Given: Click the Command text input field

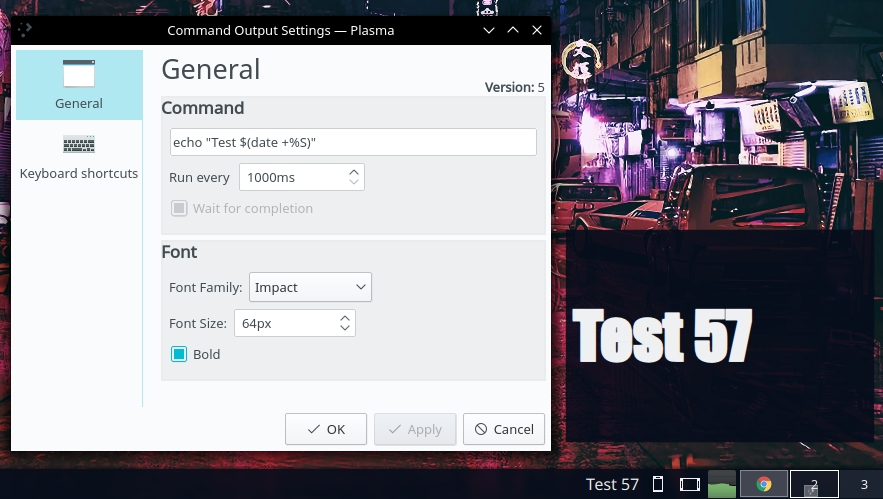Looking at the screenshot, I should pyautogui.click(x=353, y=142).
